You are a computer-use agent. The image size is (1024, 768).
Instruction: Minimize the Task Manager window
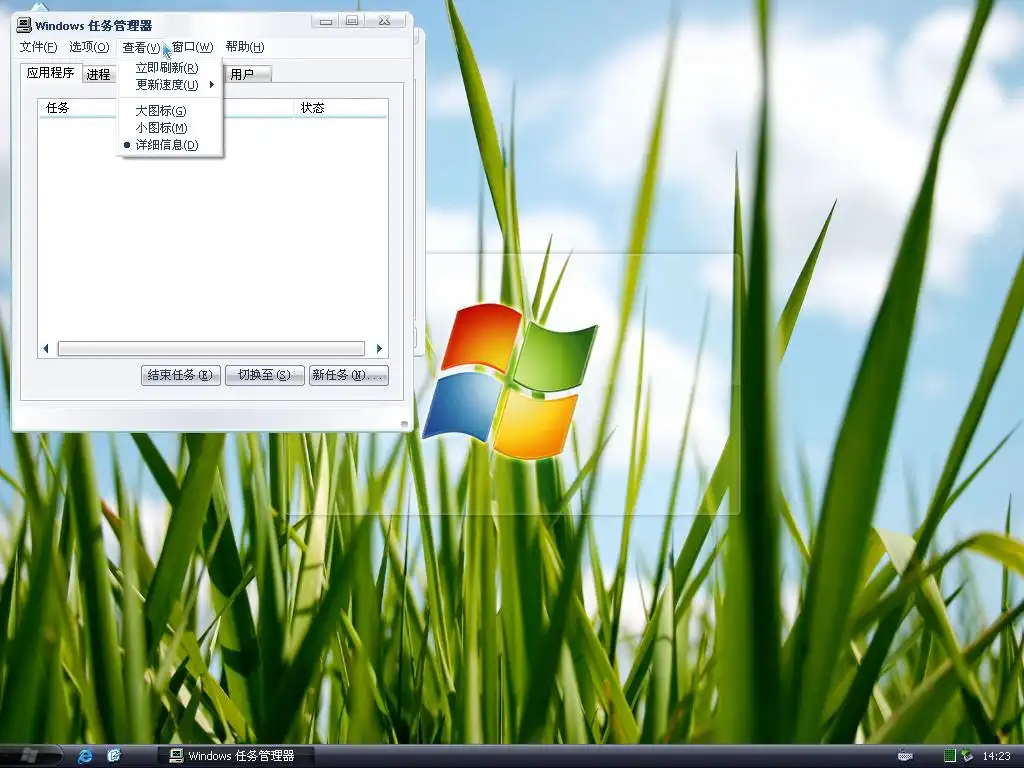click(326, 21)
